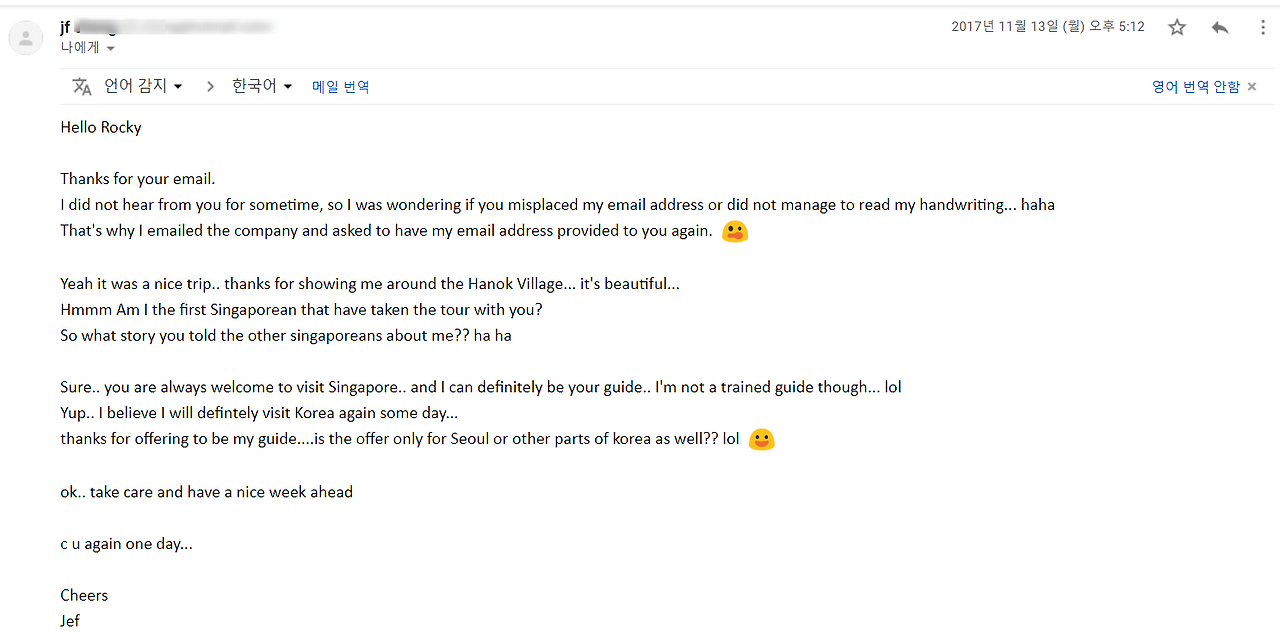
Task: Click the redacted sender email address
Action: (x=175, y=27)
